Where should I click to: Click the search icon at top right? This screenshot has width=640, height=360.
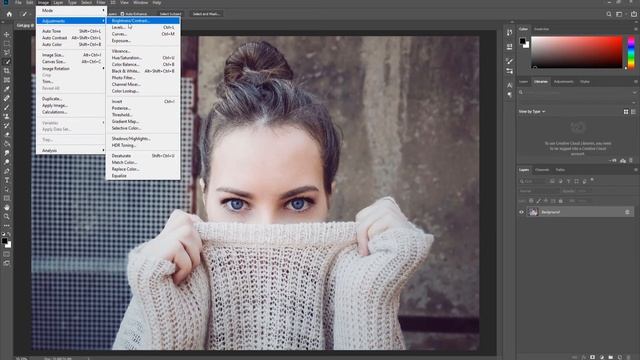609,14
